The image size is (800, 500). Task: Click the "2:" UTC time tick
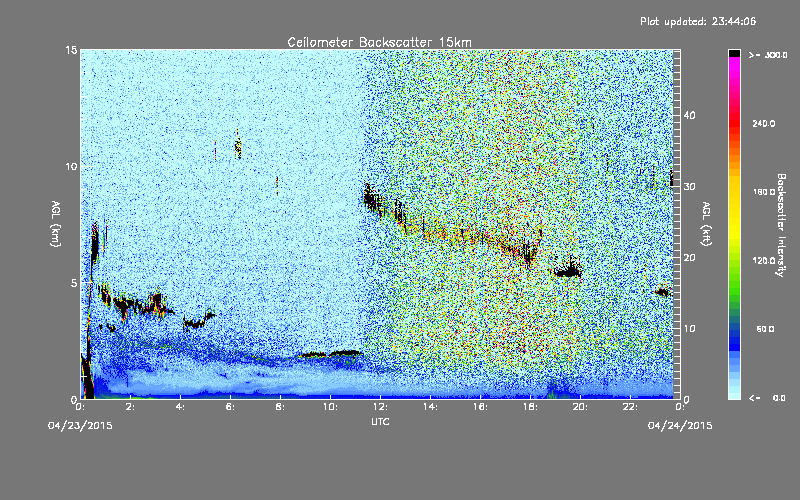pyautogui.click(x=130, y=407)
